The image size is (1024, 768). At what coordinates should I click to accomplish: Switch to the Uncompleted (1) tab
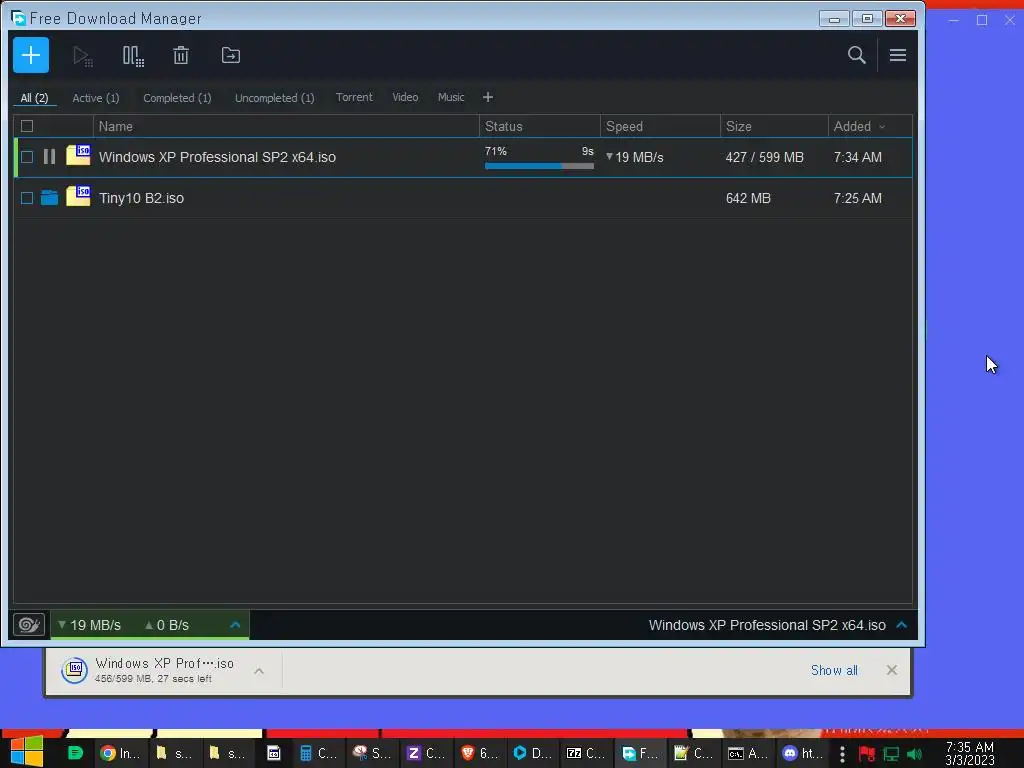click(x=274, y=98)
